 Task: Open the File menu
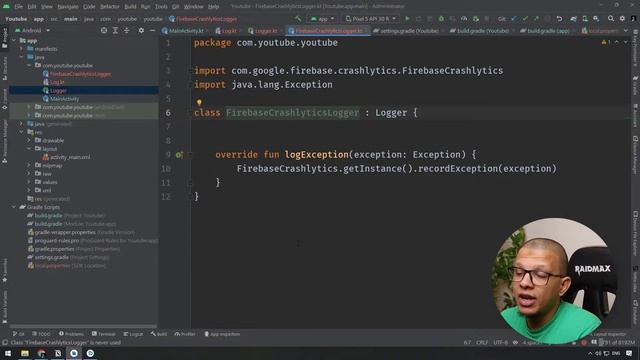point(18,7)
